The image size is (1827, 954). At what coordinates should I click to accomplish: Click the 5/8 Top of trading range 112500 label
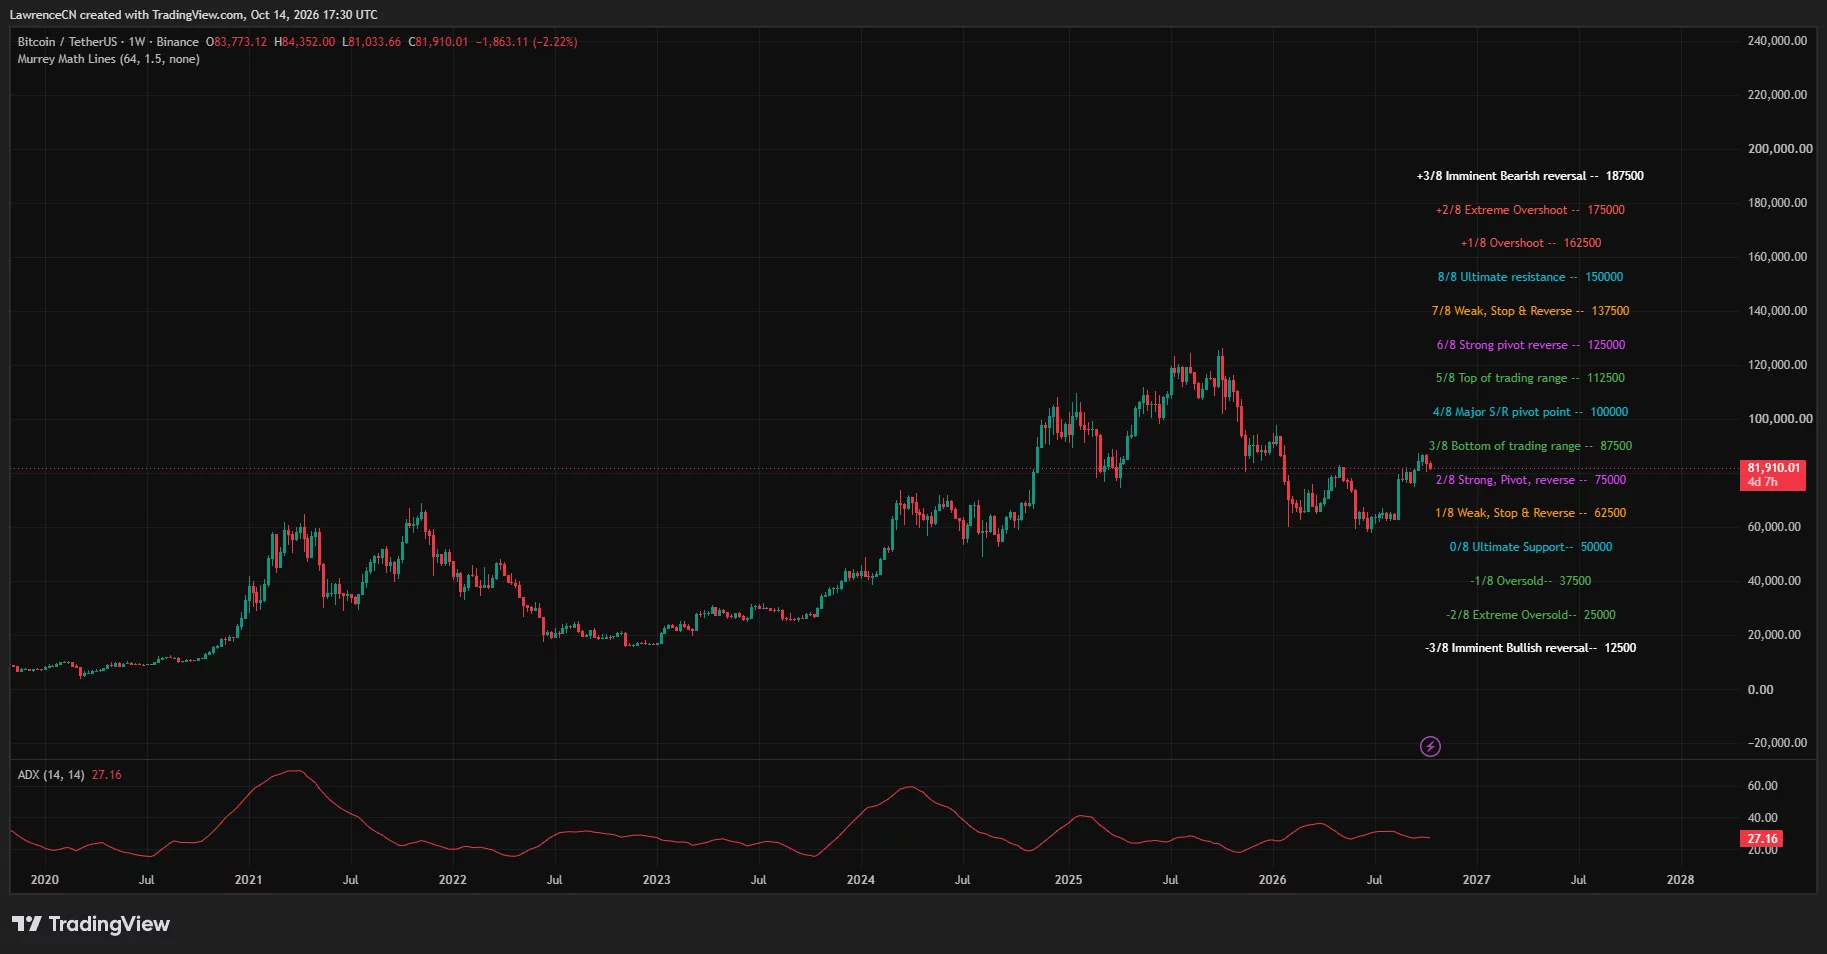pos(1530,378)
